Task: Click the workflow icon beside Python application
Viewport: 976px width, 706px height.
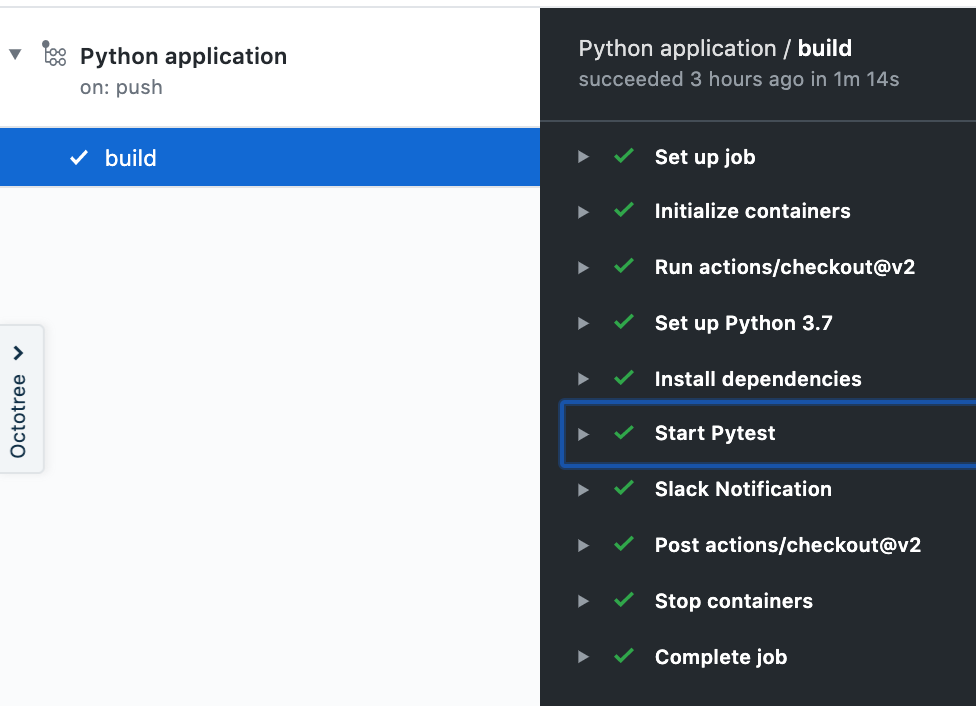Action: pos(54,55)
